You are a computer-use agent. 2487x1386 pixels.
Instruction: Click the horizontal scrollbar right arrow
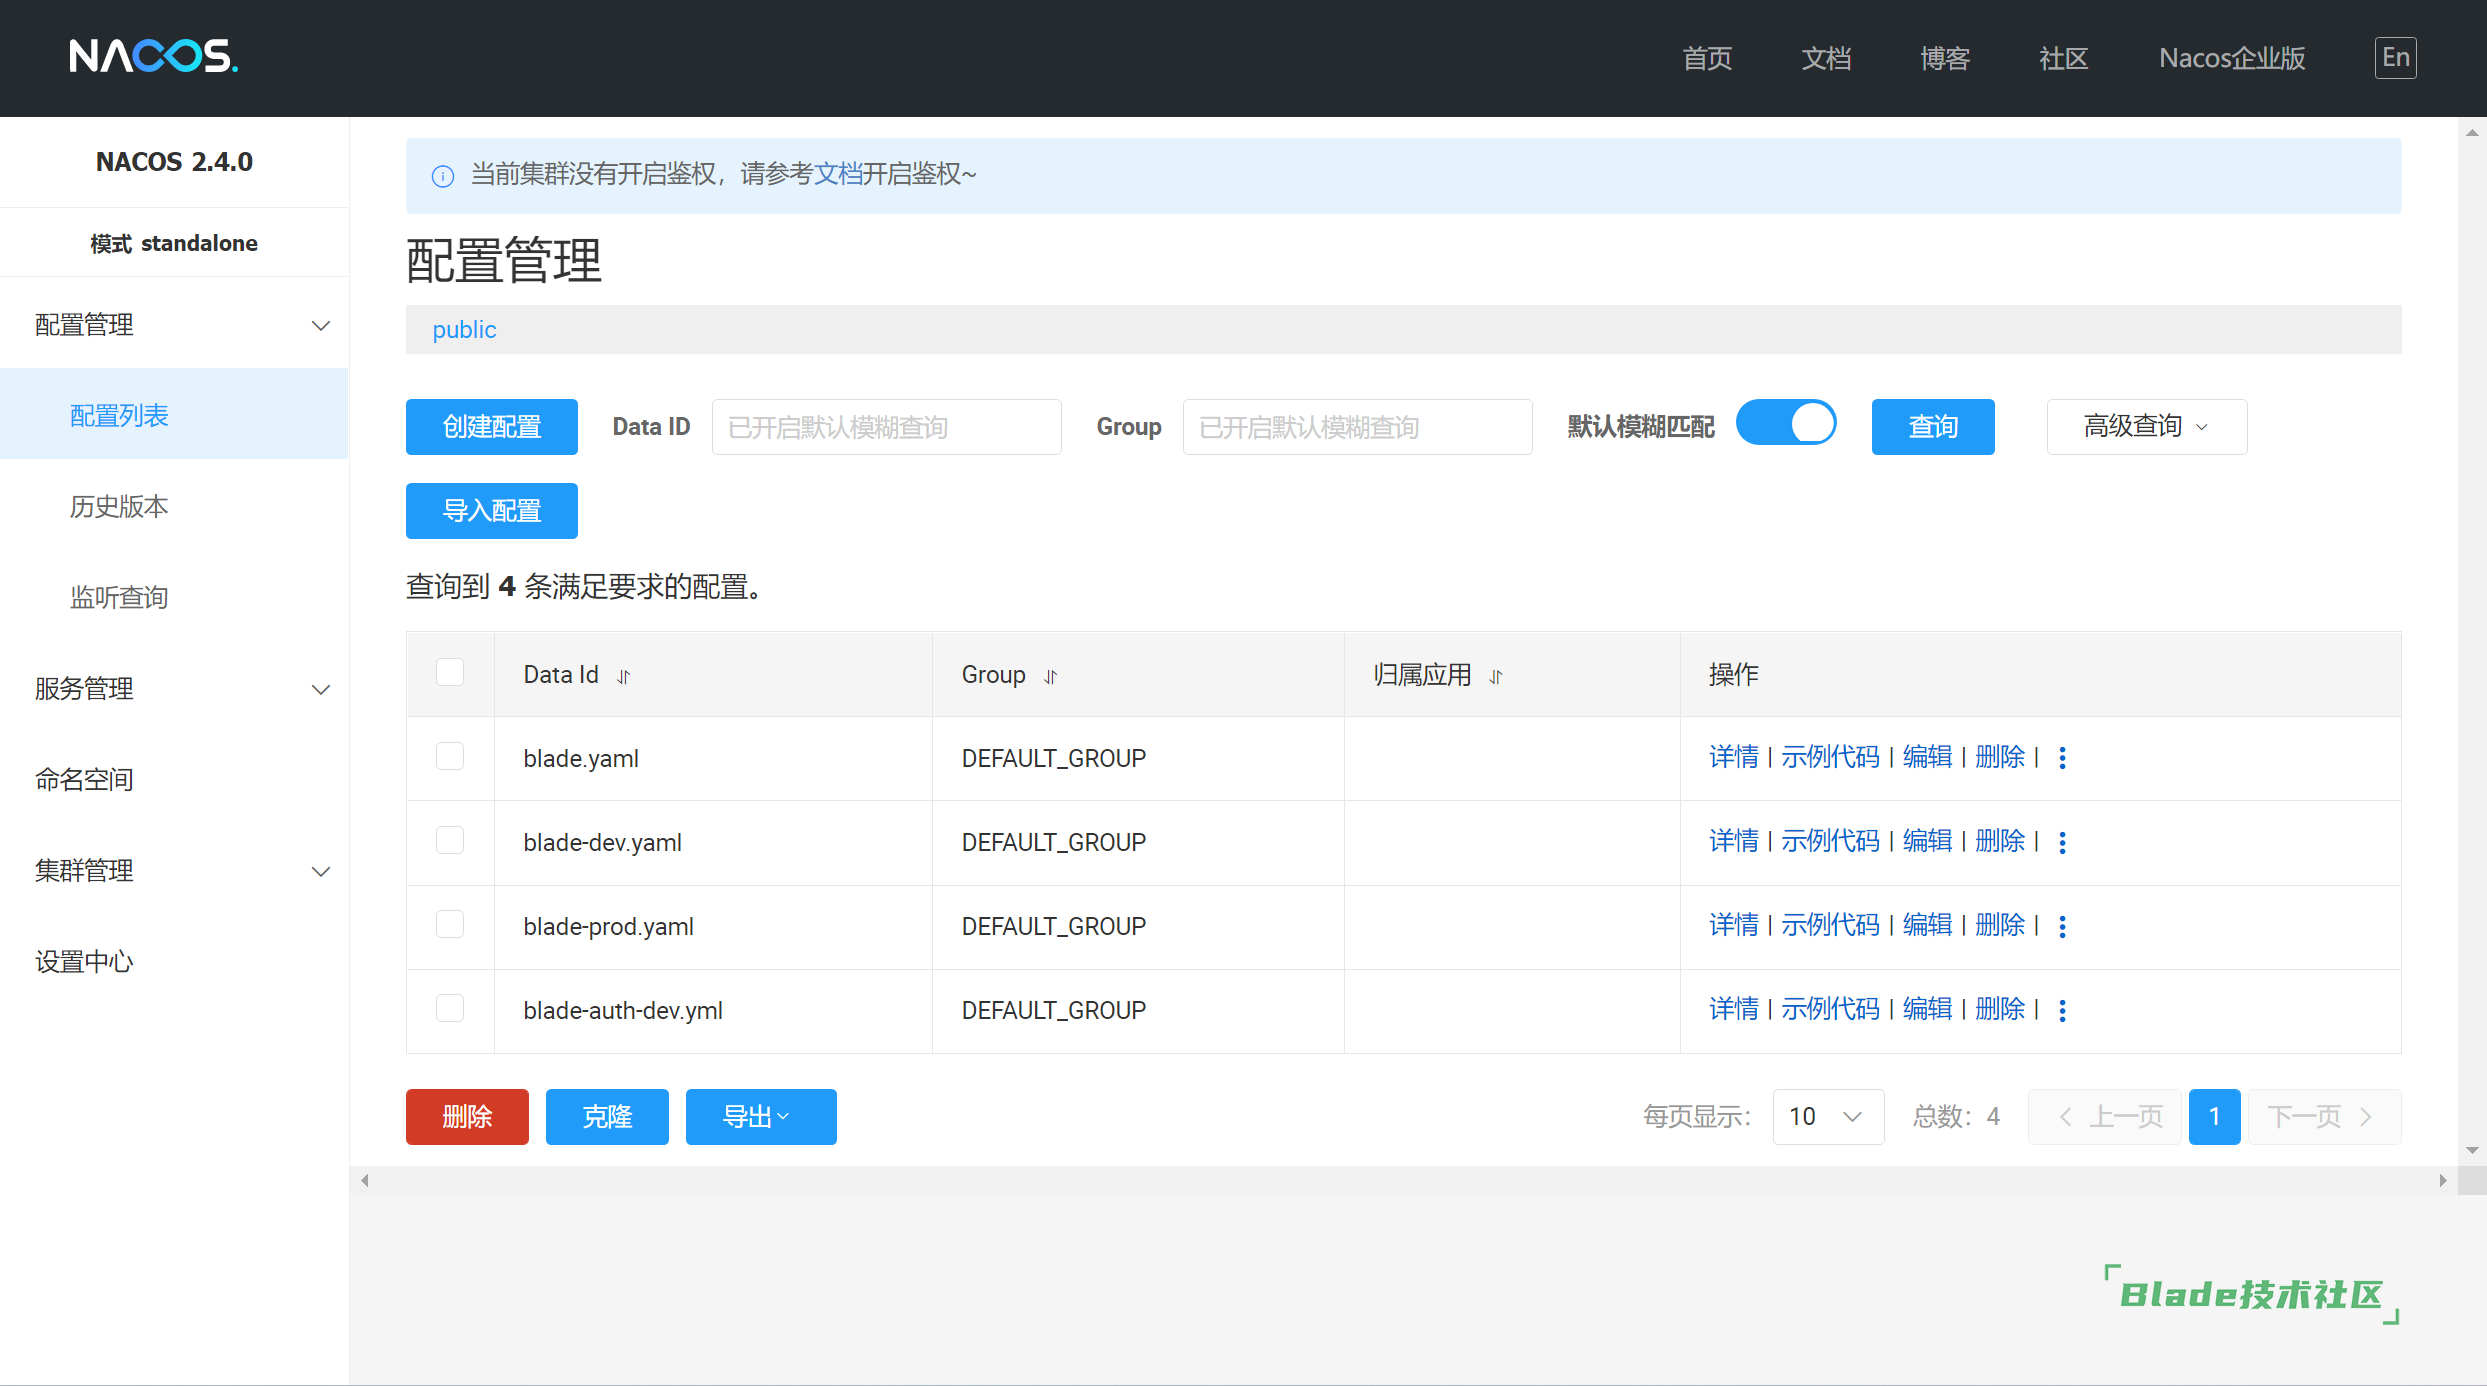click(x=2442, y=1180)
